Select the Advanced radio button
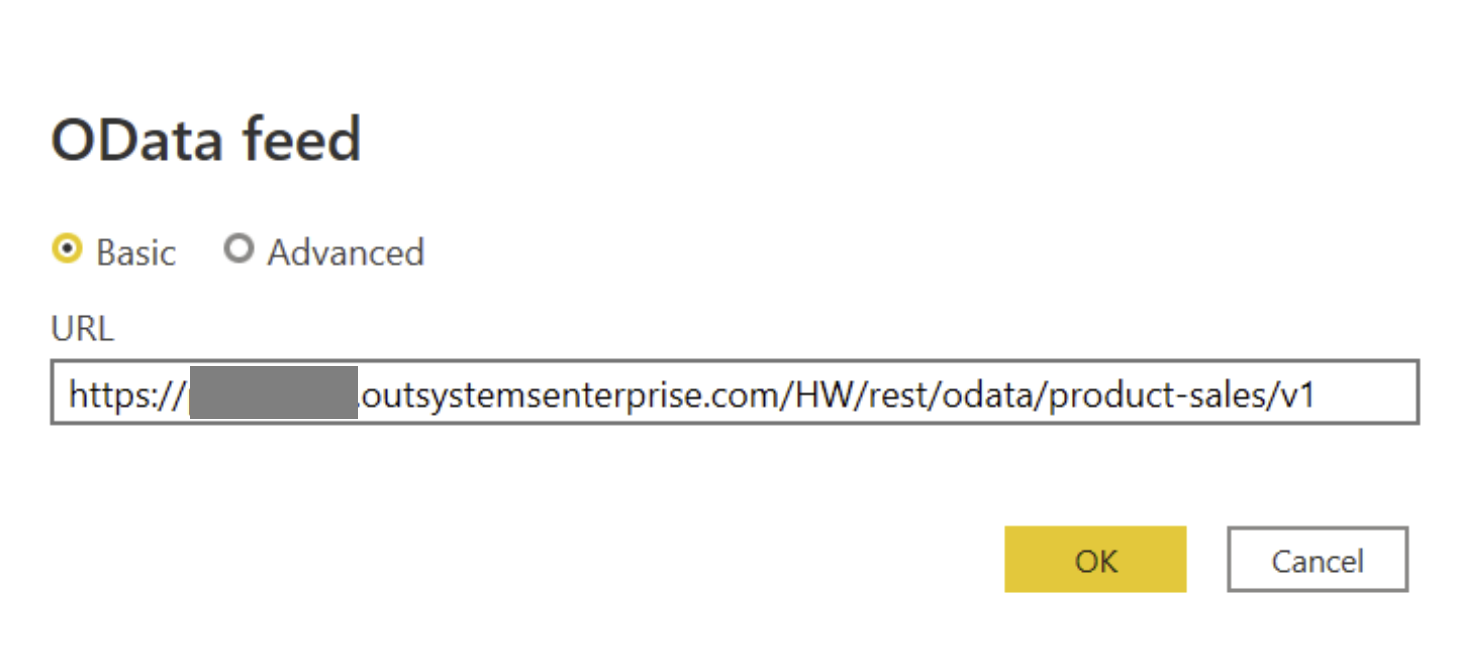This screenshot has height=670, width=1481. point(239,249)
